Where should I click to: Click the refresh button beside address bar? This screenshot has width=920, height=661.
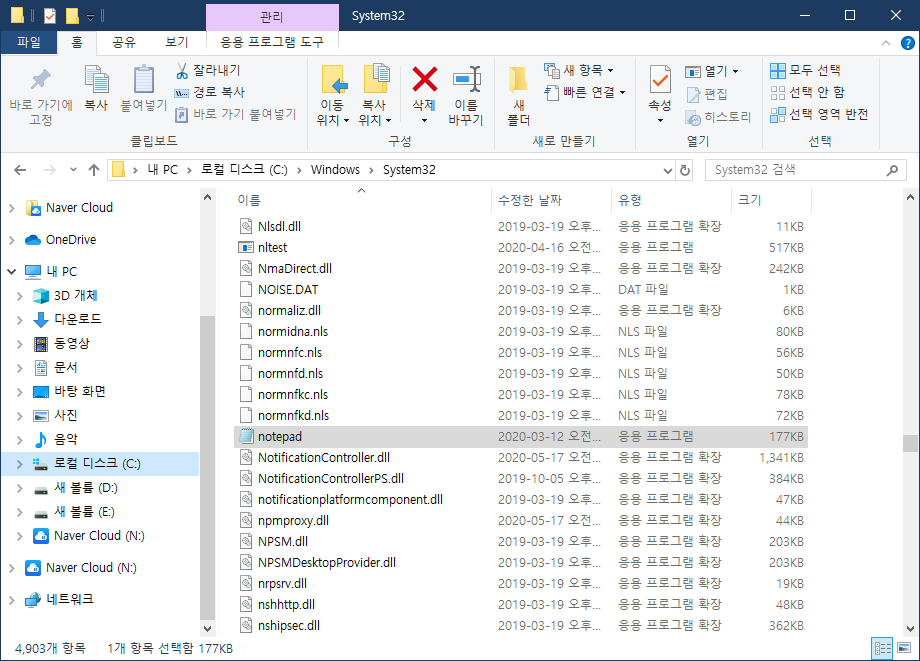pyautogui.click(x=684, y=170)
